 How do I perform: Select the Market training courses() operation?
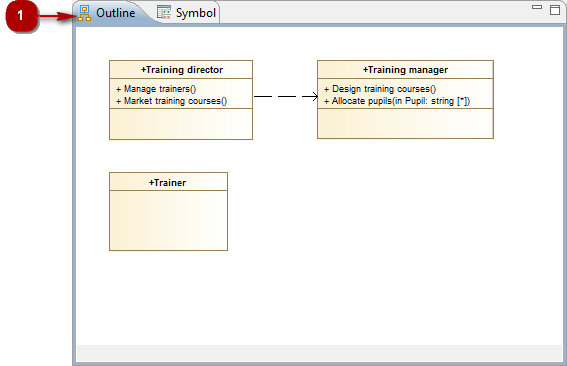(x=172, y=101)
